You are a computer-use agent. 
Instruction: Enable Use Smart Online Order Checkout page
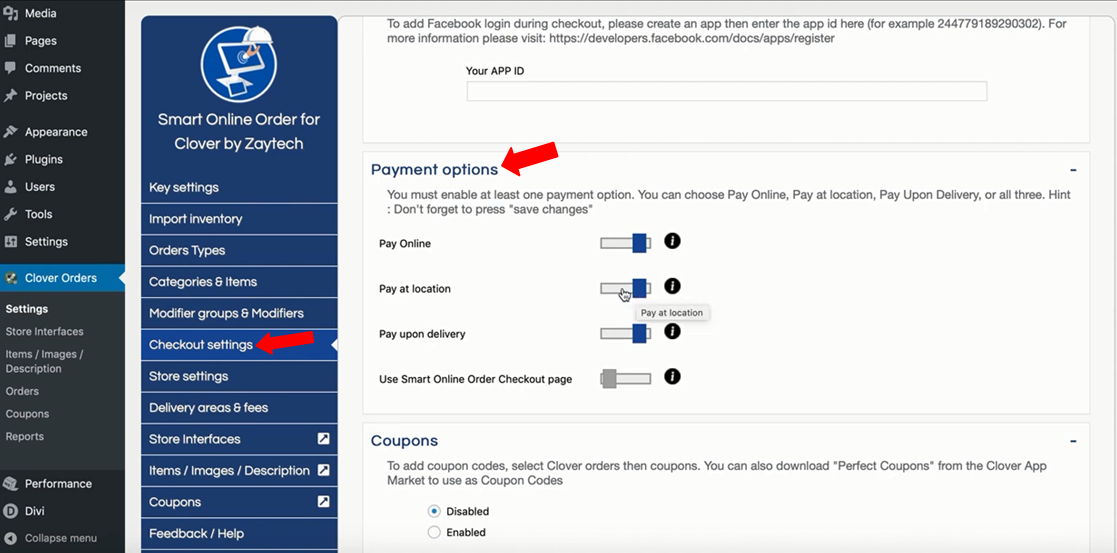625,378
